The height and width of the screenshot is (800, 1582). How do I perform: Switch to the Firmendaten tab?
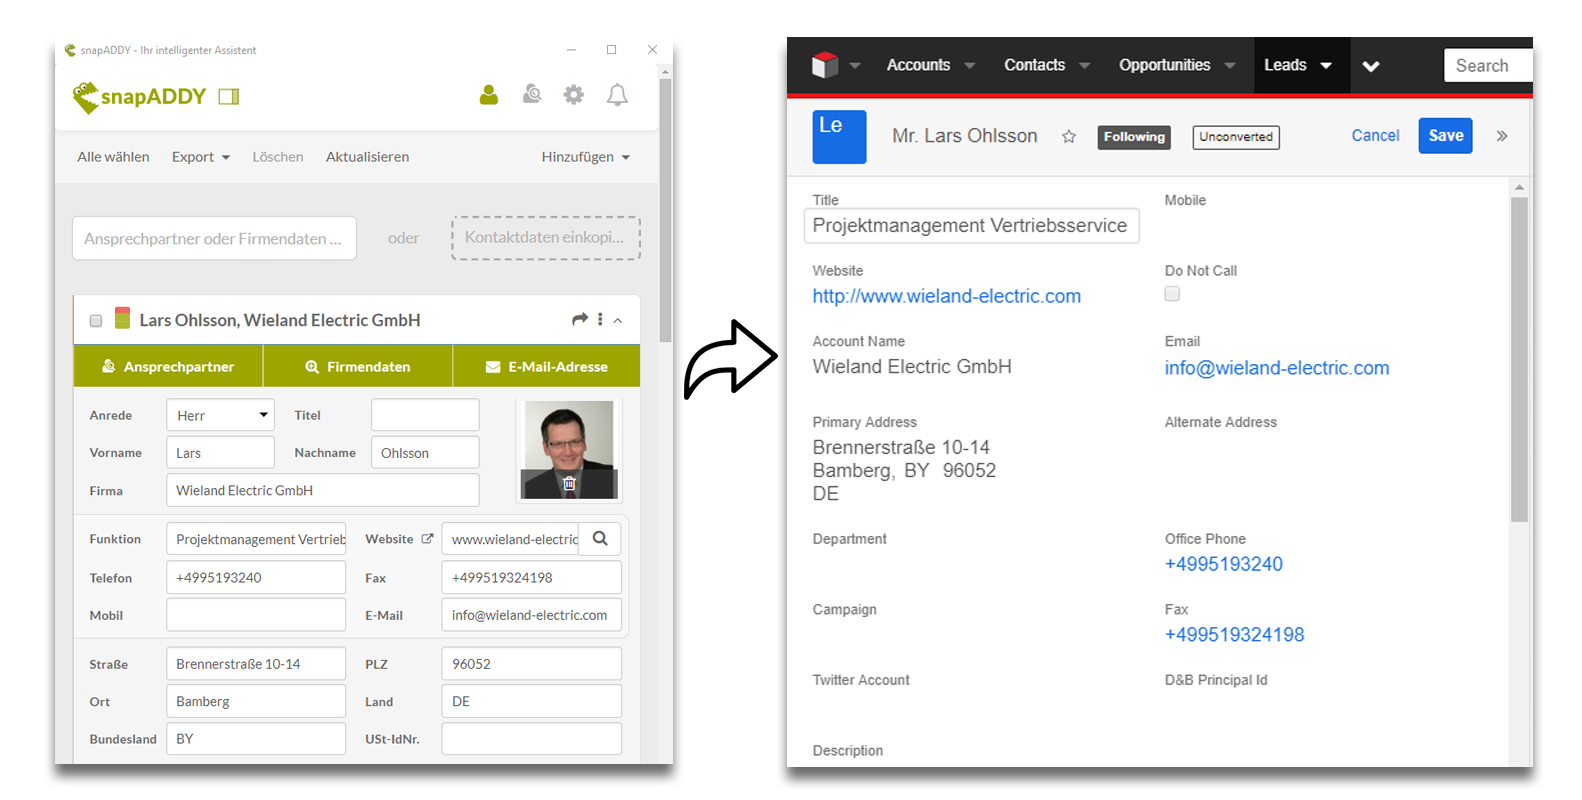358,366
